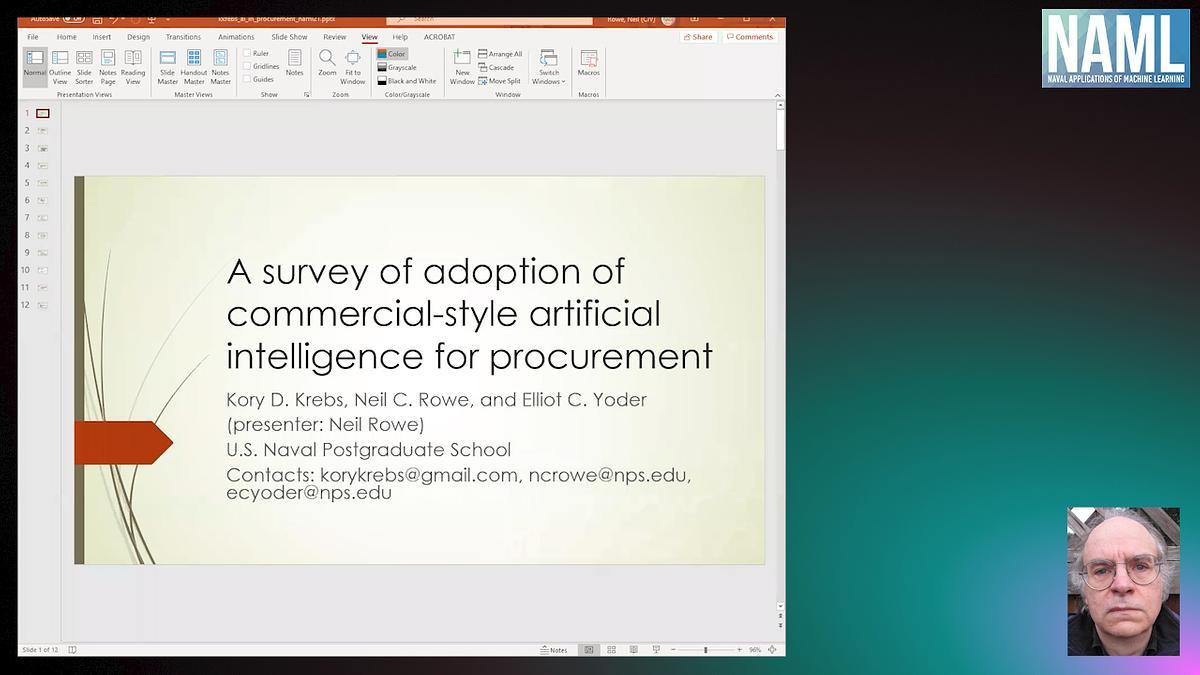Open the Slide Sorter view
Viewport: 1200px width, 675px height.
pos(84,67)
